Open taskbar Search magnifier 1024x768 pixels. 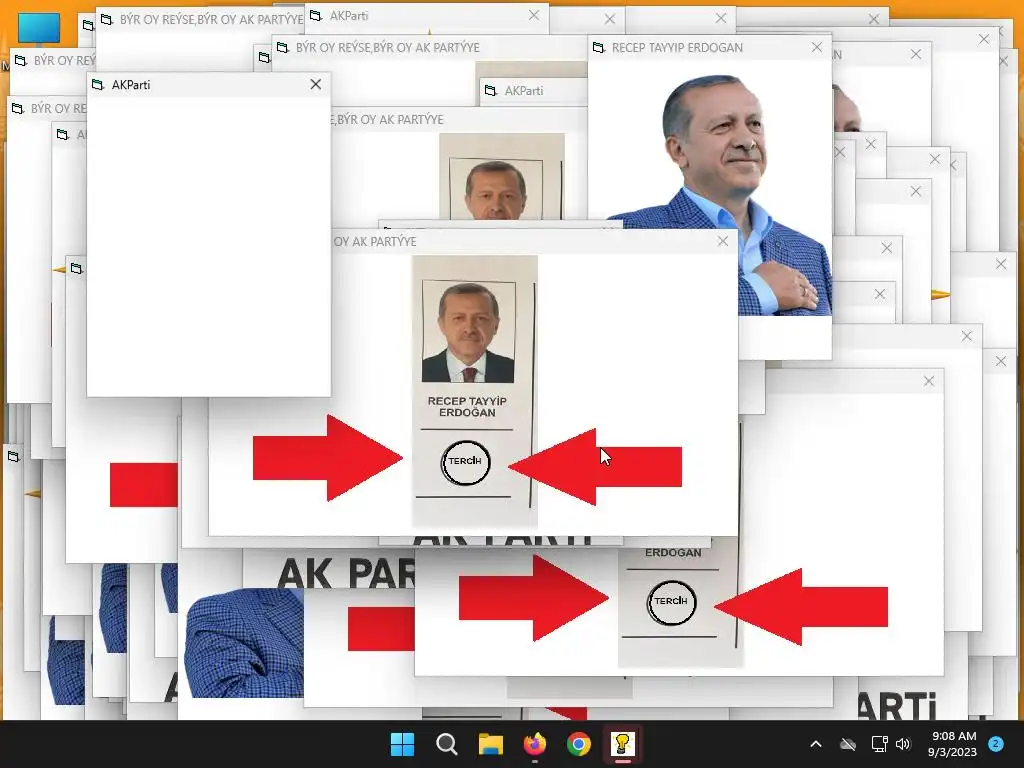click(x=447, y=744)
